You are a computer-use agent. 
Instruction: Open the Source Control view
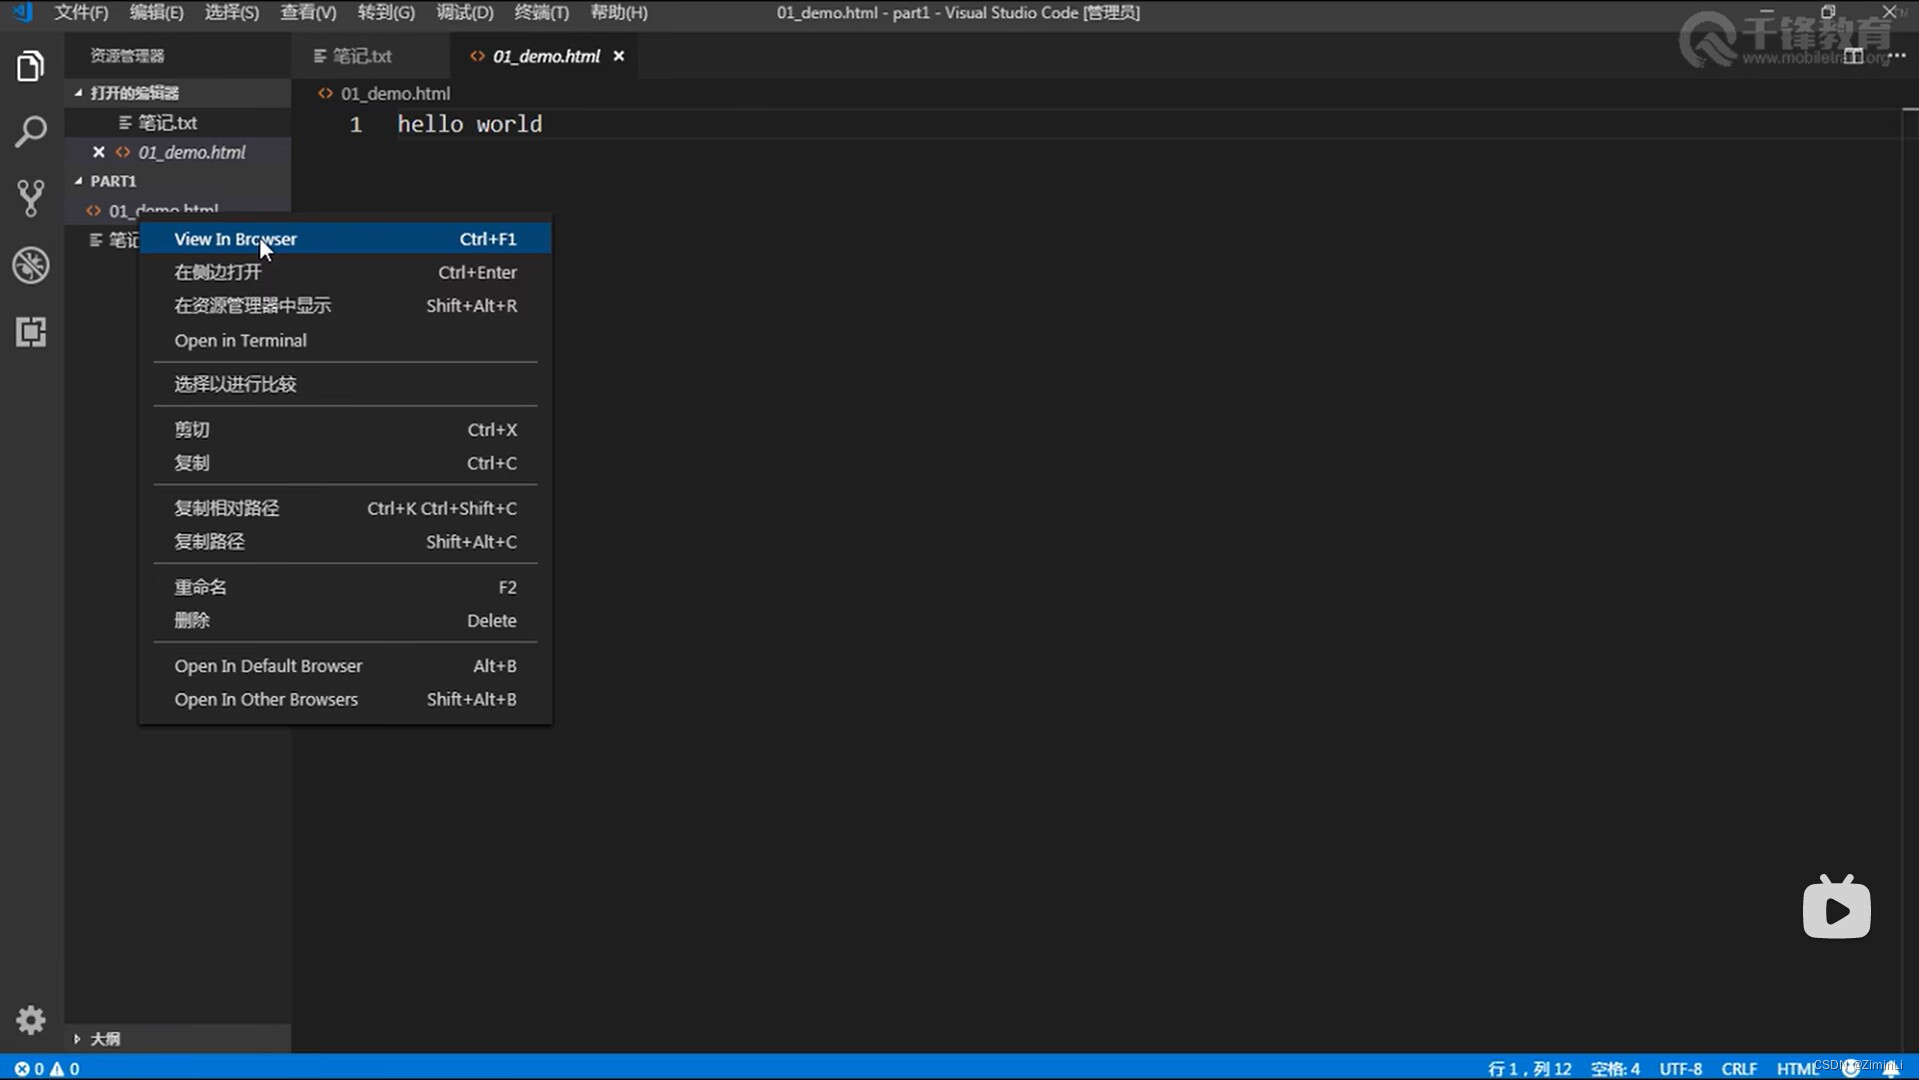coord(31,198)
